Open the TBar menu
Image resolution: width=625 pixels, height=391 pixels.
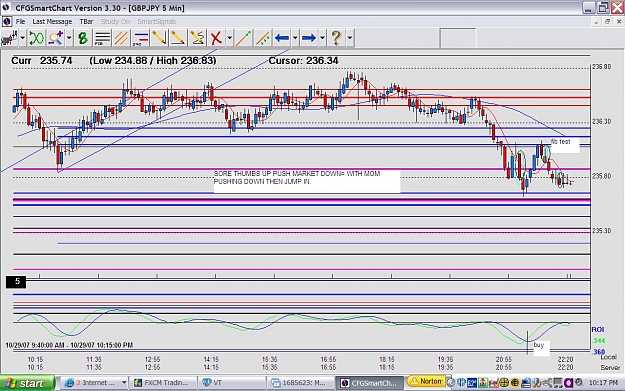point(86,22)
